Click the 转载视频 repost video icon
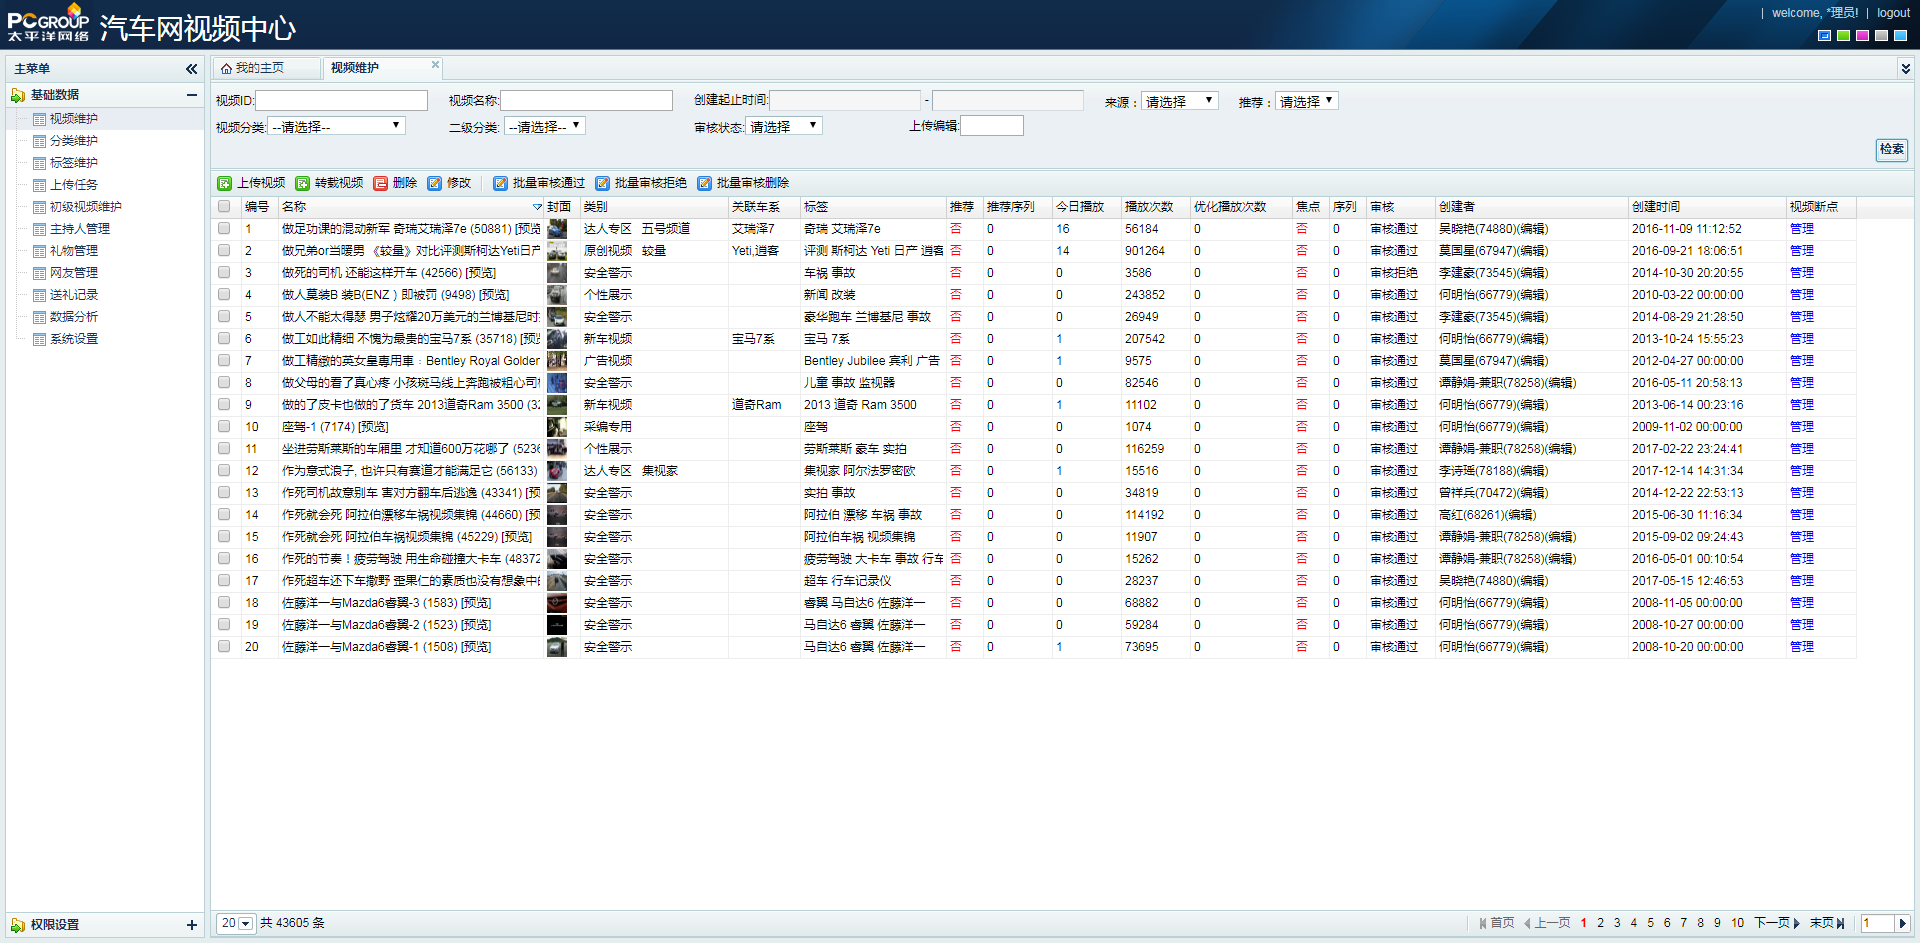Viewport: 1920px width, 943px height. tap(303, 183)
